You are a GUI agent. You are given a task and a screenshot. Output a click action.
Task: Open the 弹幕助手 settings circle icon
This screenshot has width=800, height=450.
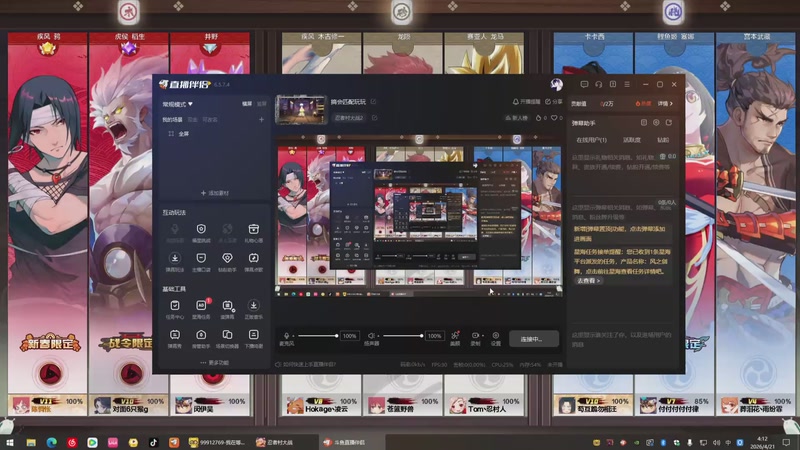[x=656, y=123]
